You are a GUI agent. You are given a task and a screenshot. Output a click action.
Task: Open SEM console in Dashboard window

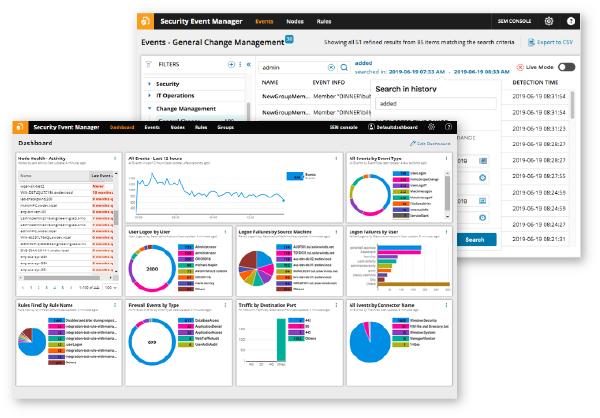coord(344,127)
